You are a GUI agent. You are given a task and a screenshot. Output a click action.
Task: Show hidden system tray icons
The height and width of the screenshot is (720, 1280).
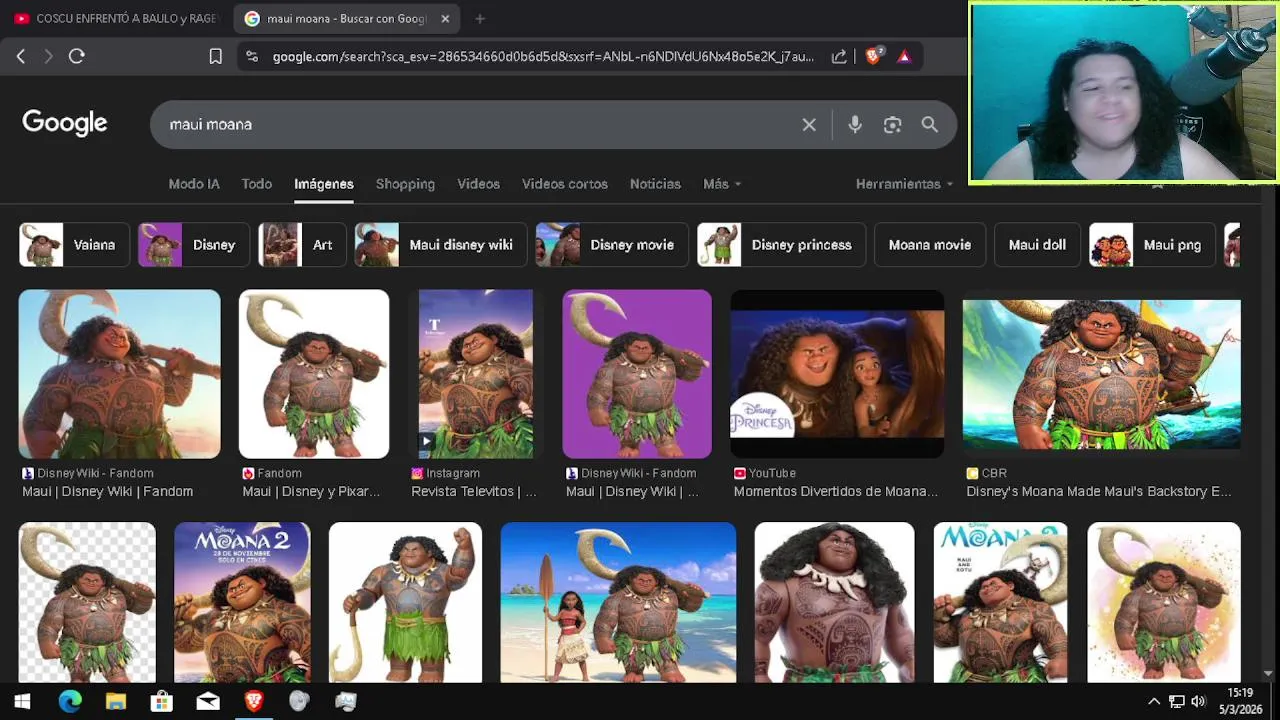coord(1153,702)
